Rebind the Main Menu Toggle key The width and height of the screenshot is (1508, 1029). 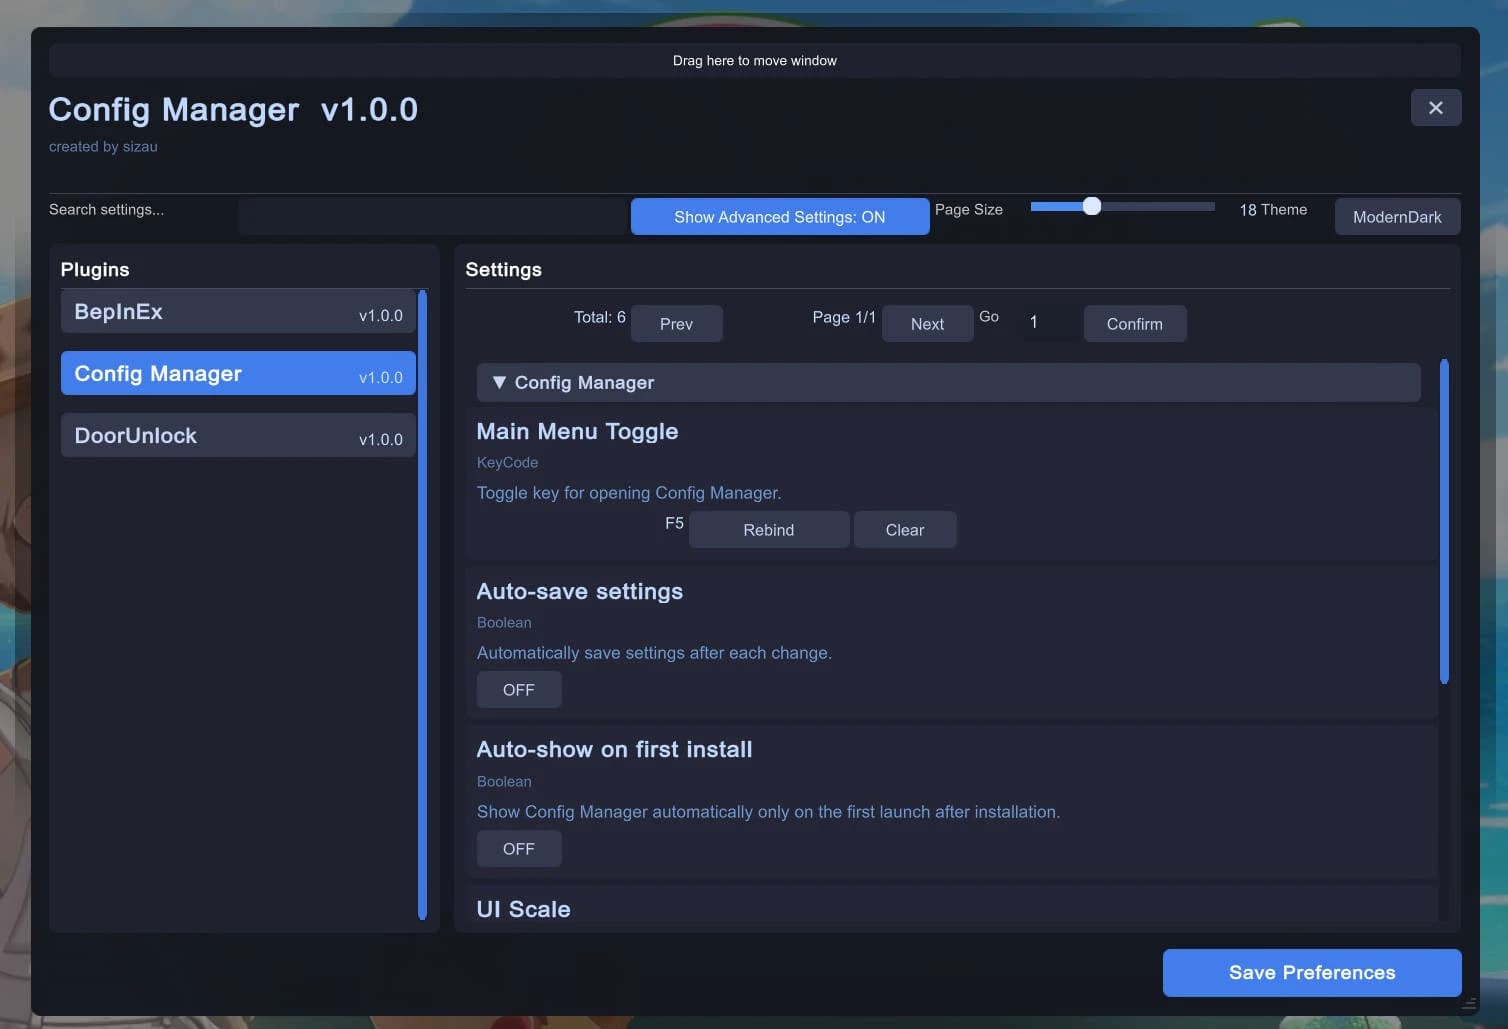768,530
